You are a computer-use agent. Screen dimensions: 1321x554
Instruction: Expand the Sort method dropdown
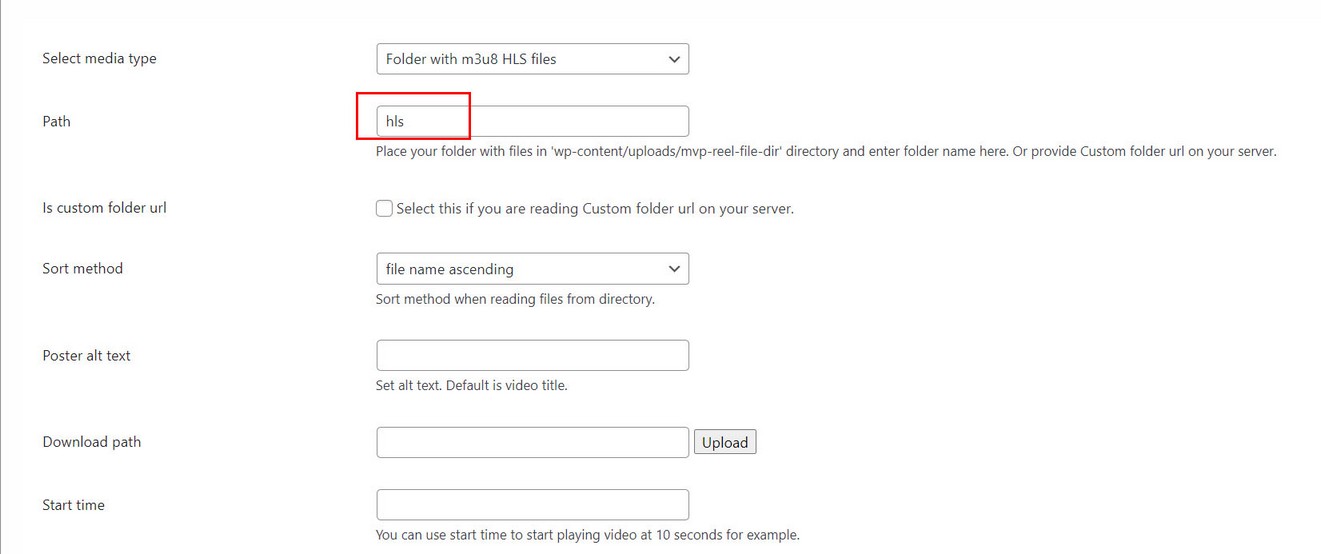pyautogui.click(x=532, y=269)
